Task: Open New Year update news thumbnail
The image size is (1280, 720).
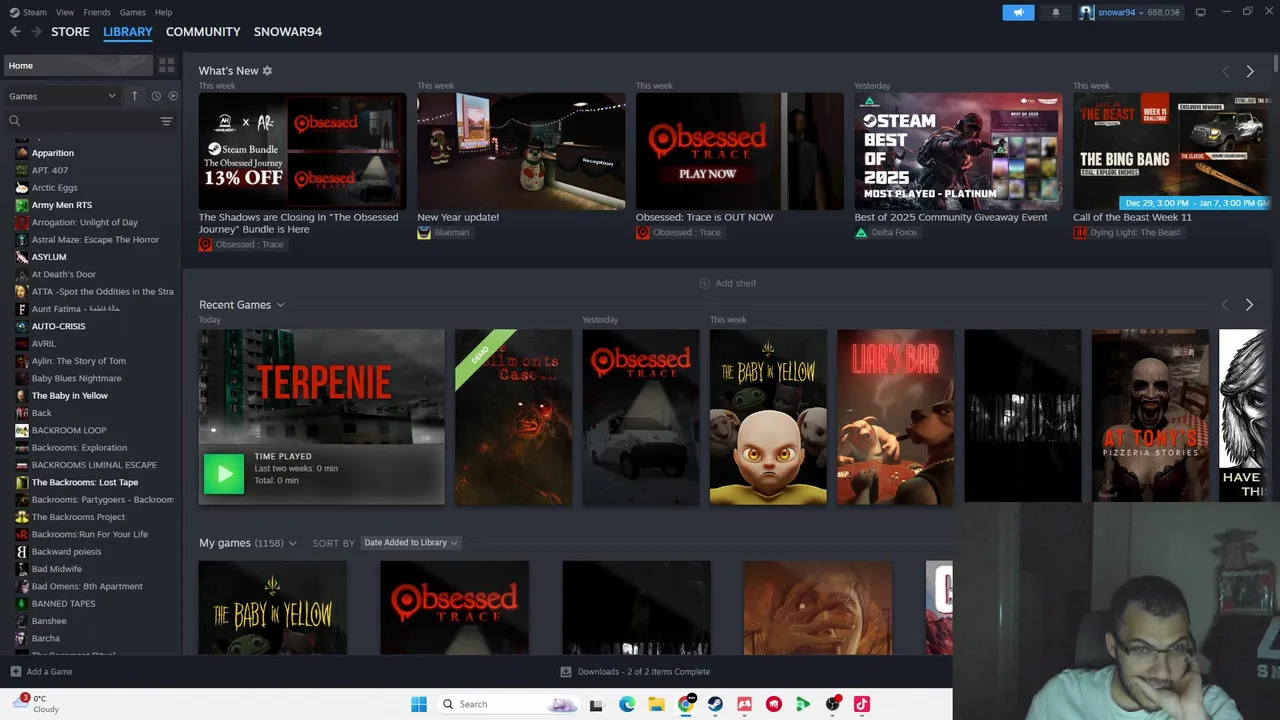Action: (x=521, y=151)
